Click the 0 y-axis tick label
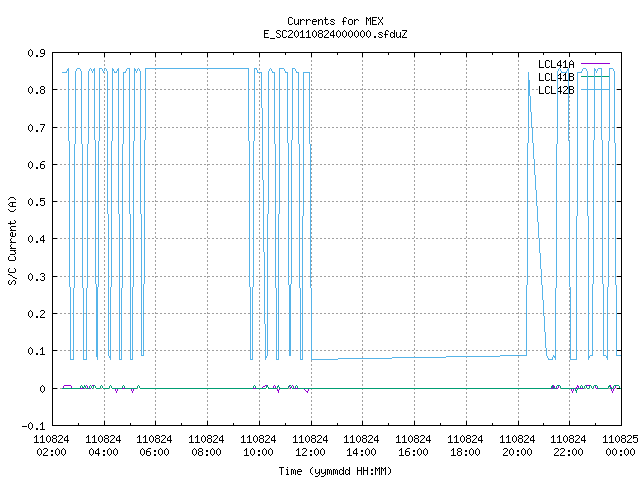Image resolution: width=640 pixels, height=480 pixels. (x=42, y=389)
